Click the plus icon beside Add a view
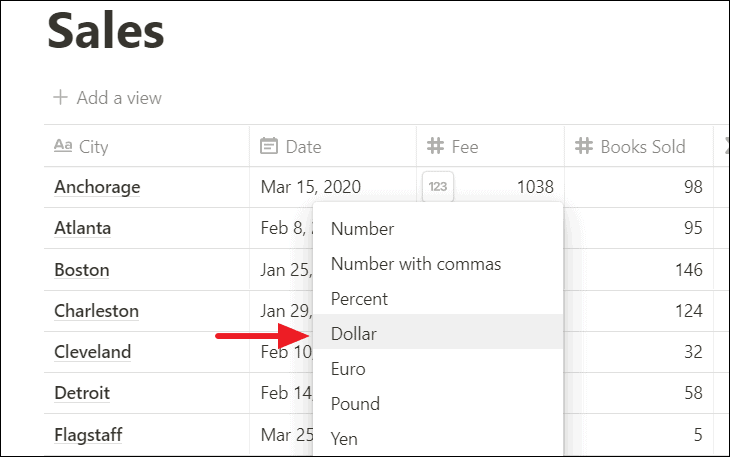Screen dimensions: 730x457 [61, 98]
